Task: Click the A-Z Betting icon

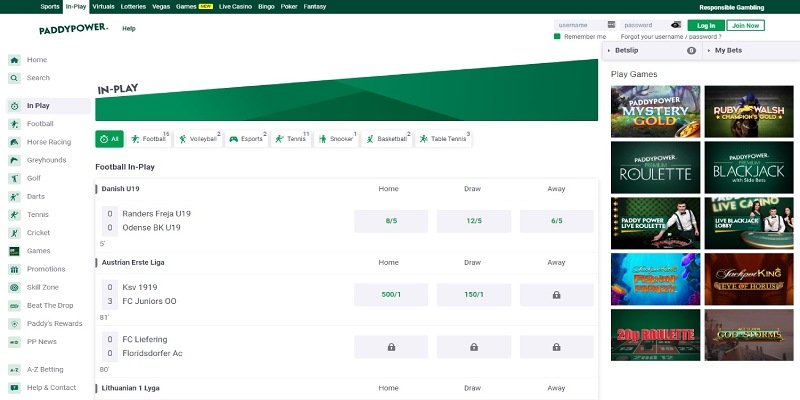Action: [x=14, y=369]
